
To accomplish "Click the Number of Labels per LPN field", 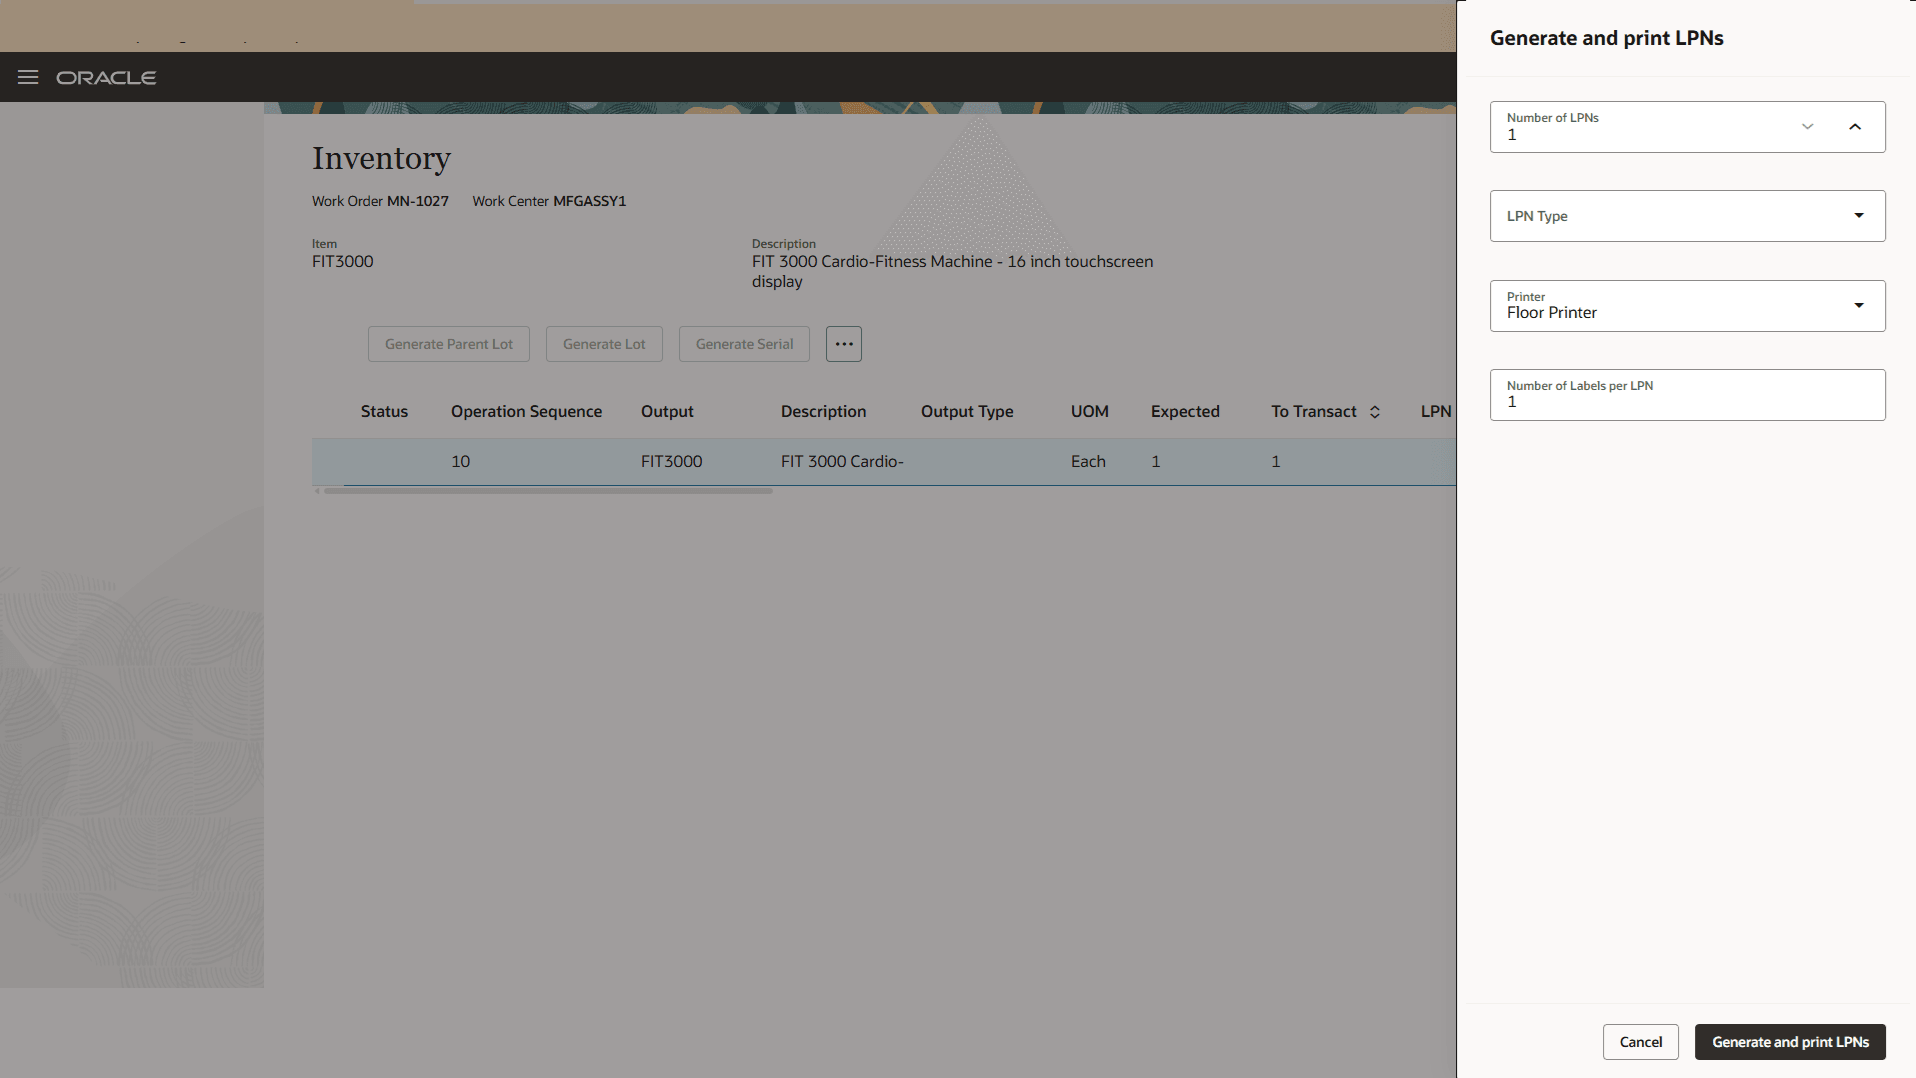I will [x=1687, y=395].
